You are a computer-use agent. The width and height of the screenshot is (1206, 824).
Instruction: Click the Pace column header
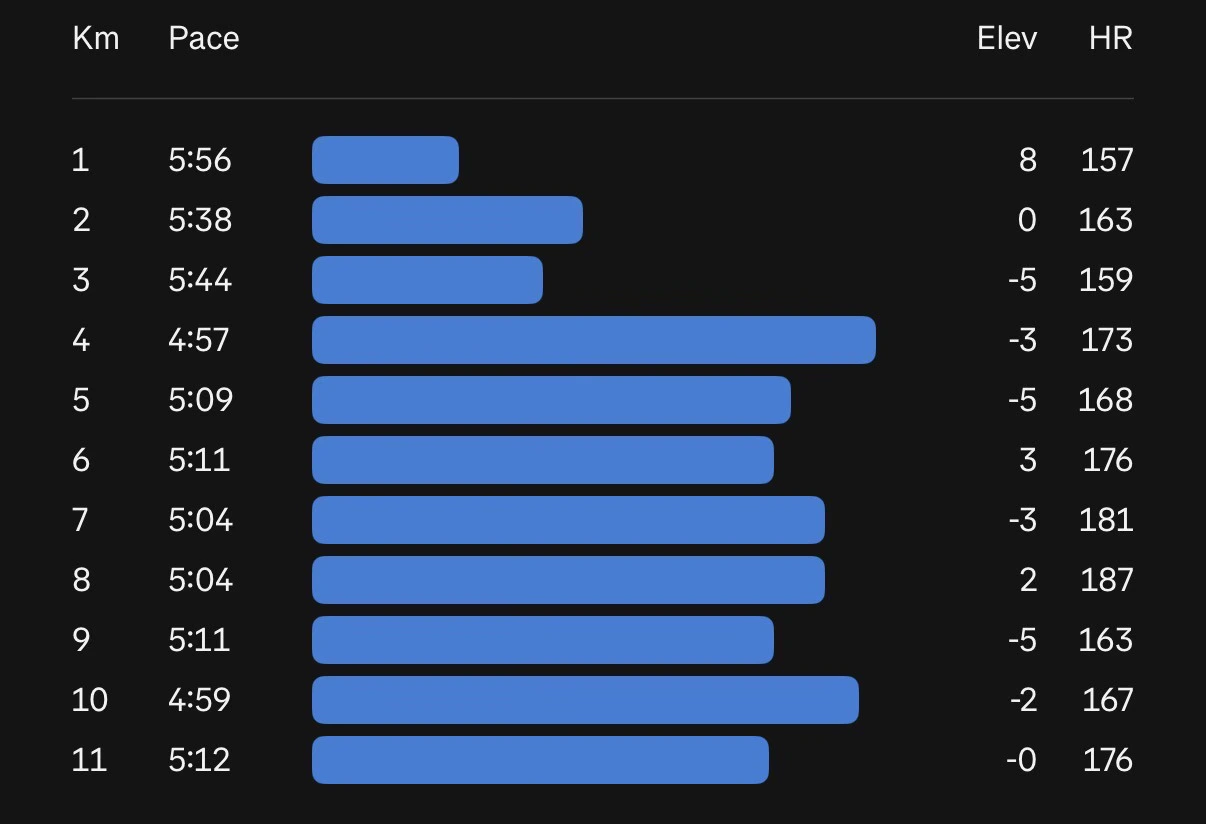point(203,39)
